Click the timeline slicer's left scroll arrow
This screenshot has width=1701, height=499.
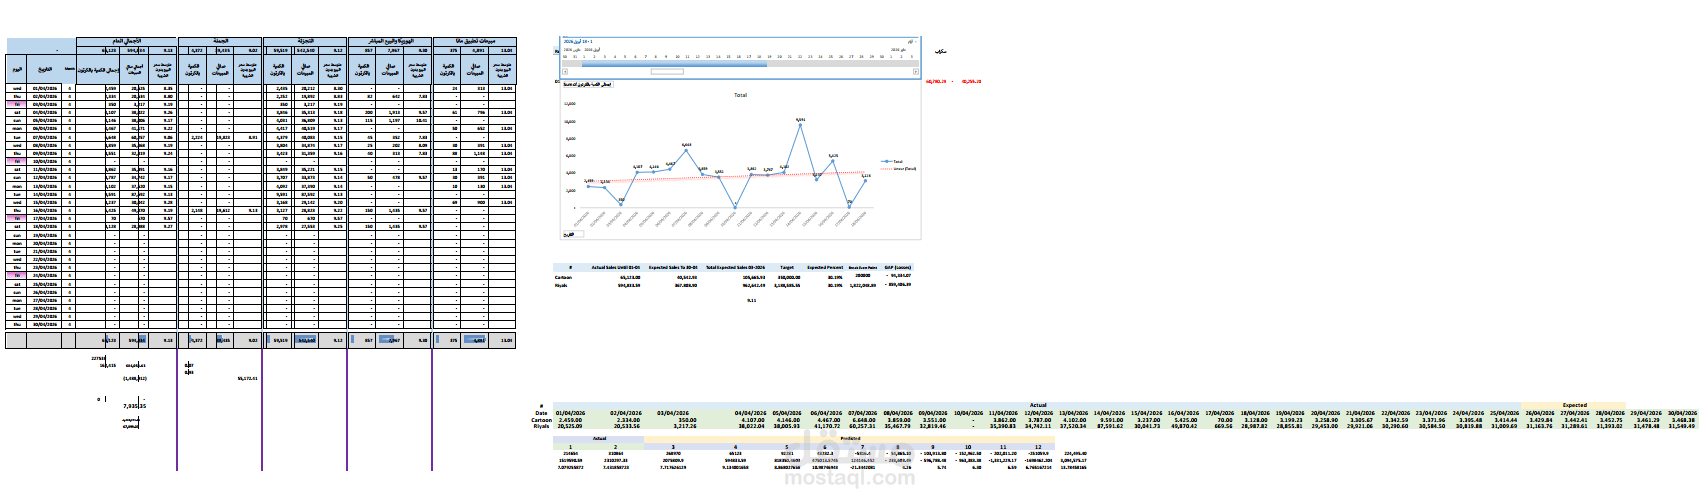click(565, 71)
